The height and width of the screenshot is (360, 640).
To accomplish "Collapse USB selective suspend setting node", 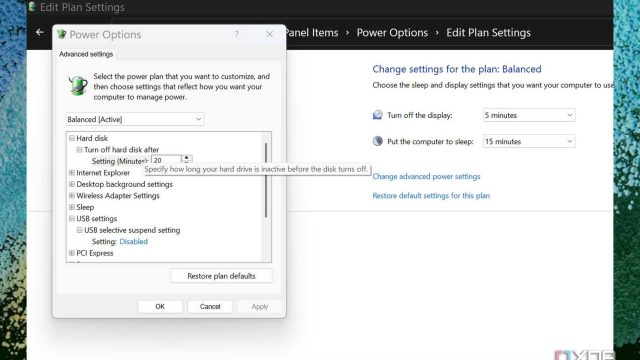I will [80, 230].
